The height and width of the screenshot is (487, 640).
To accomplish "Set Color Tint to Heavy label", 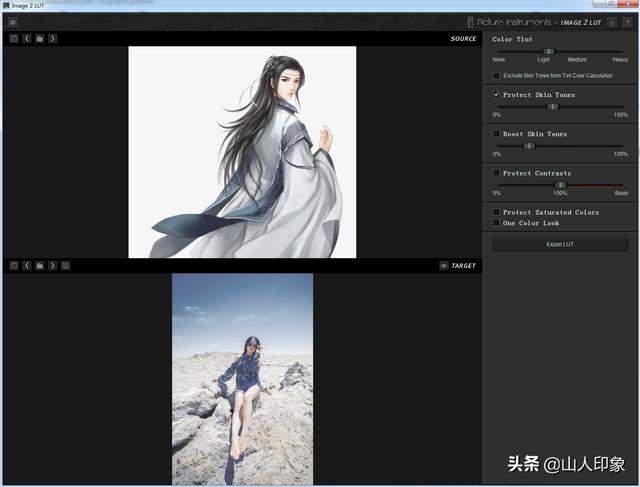I will point(620,60).
